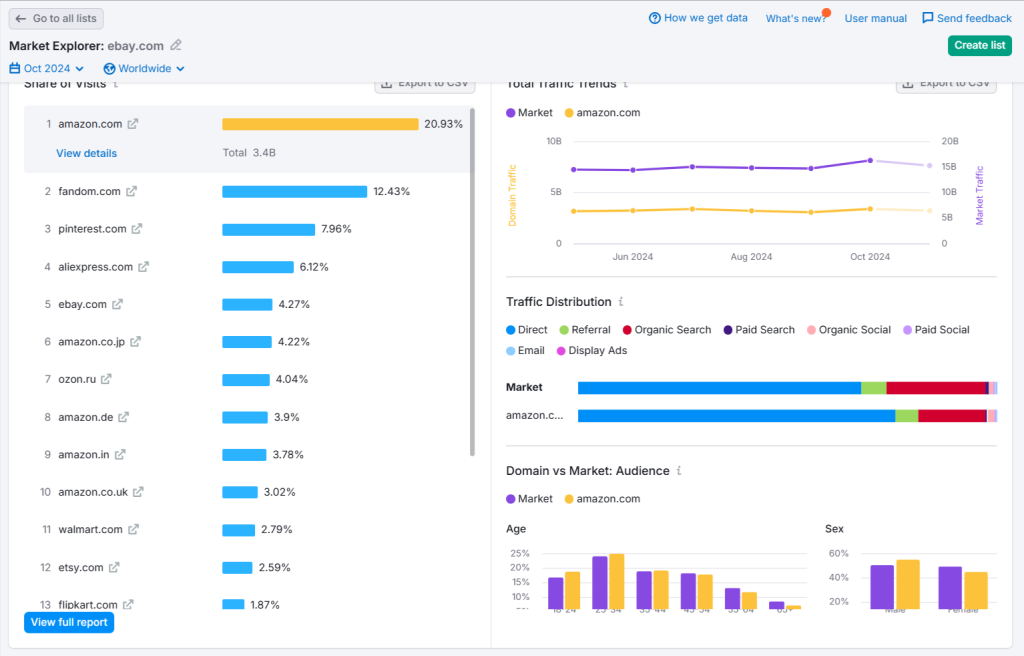Viewport: 1024px width, 656px height.
Task: Click the calendar icon beside Oct 2024
Action: [x=14, y=68]
